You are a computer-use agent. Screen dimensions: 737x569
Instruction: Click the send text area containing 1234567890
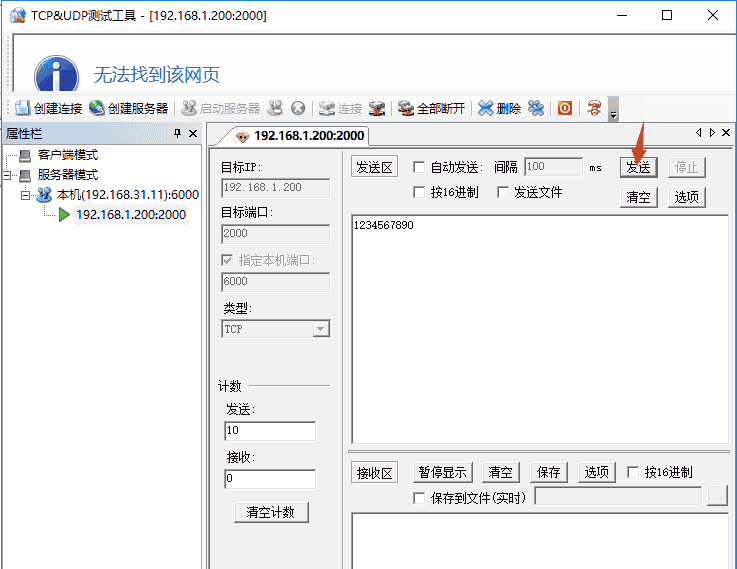point(540,329)
